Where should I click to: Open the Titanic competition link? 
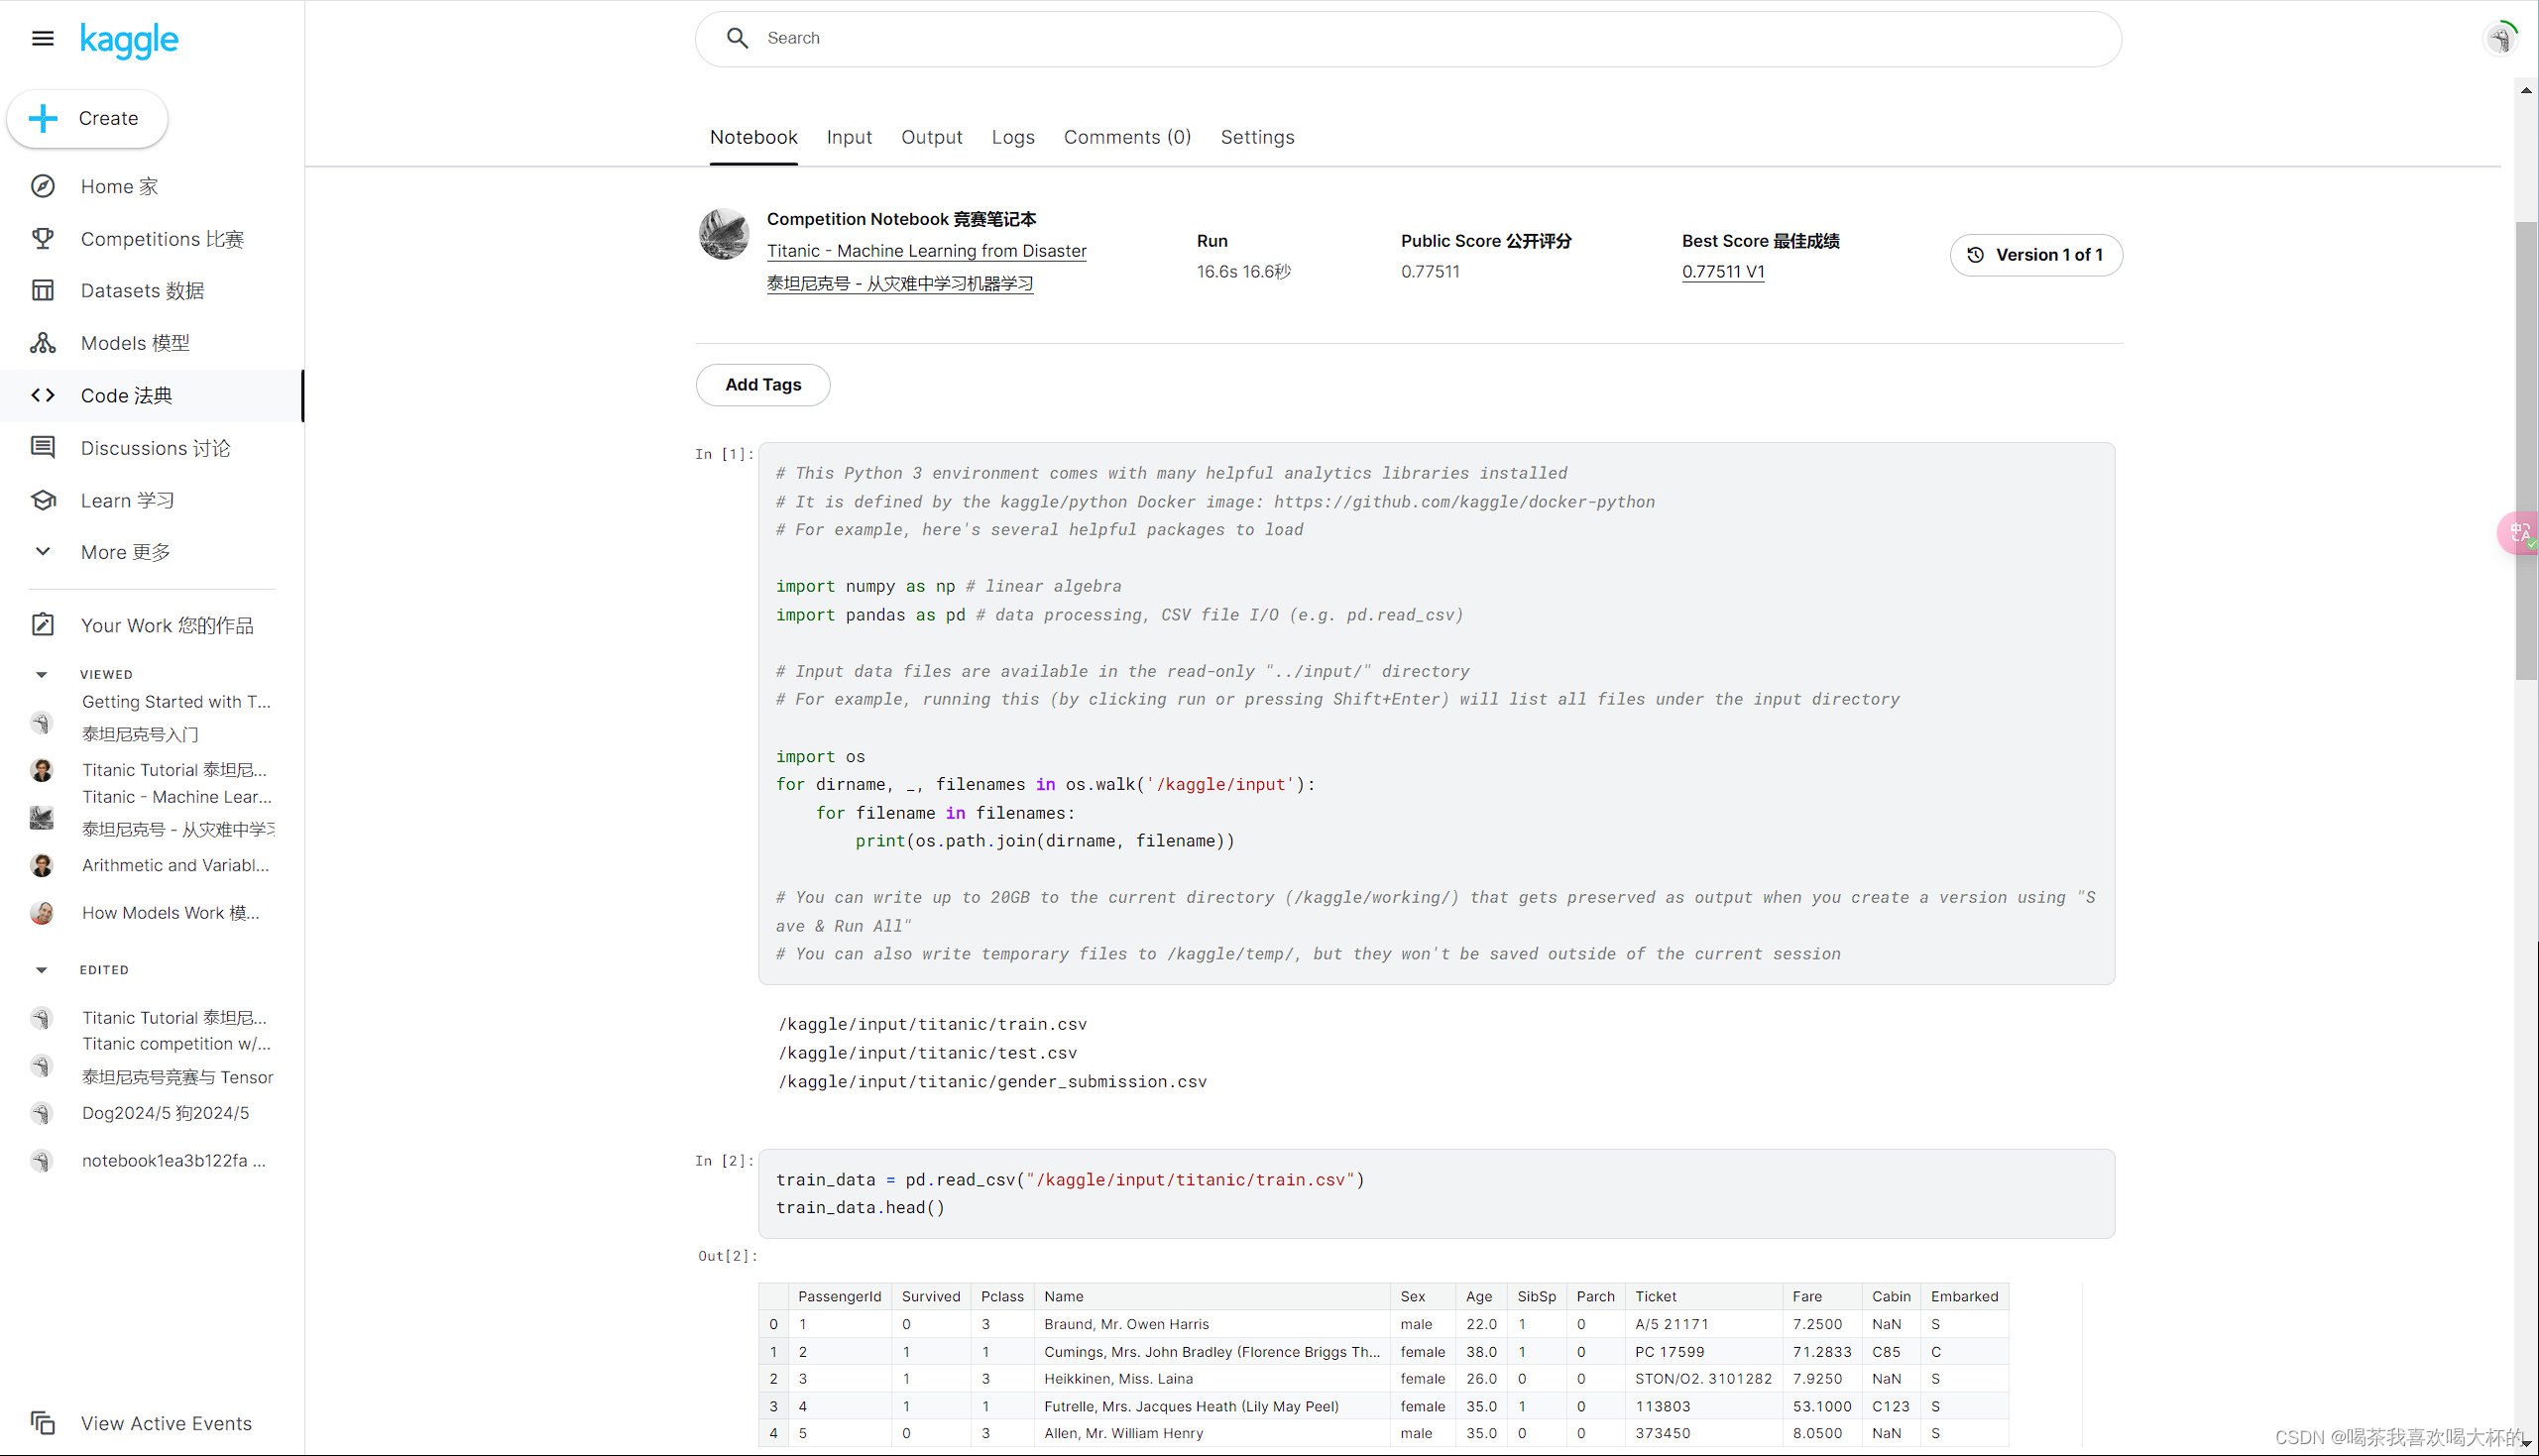(x=926, y=251)
